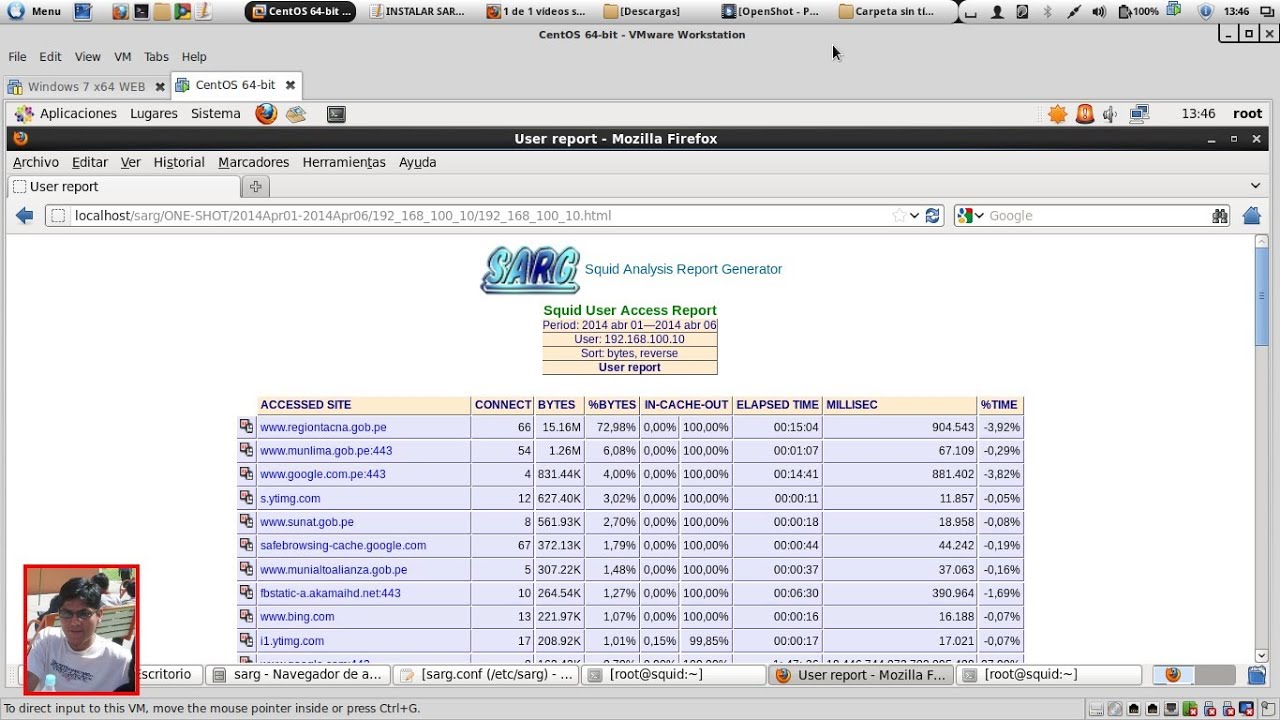The width and height of the screenshot is (1280, 720).
Task: Click the User report title cell
Action: 630,367
